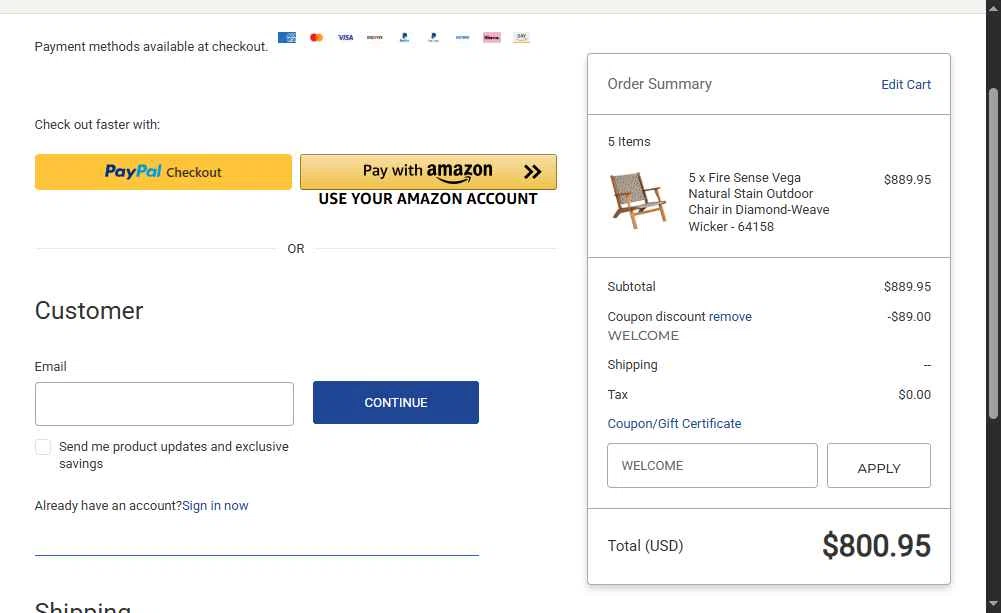Click the "5 Items" count text

pyautogui.click(x=629, y=142)
